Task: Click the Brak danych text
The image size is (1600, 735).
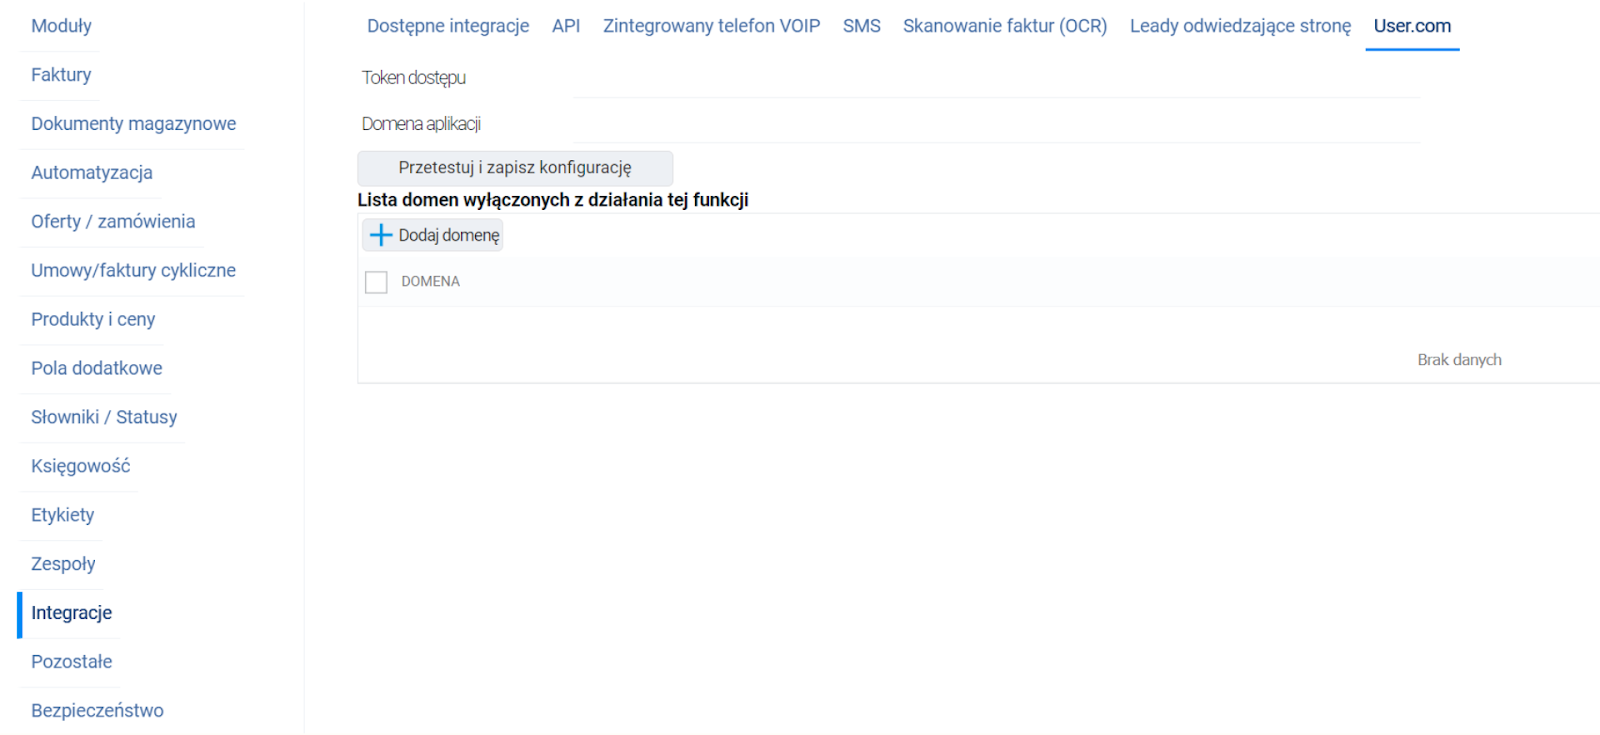Action: (1459, 360)
